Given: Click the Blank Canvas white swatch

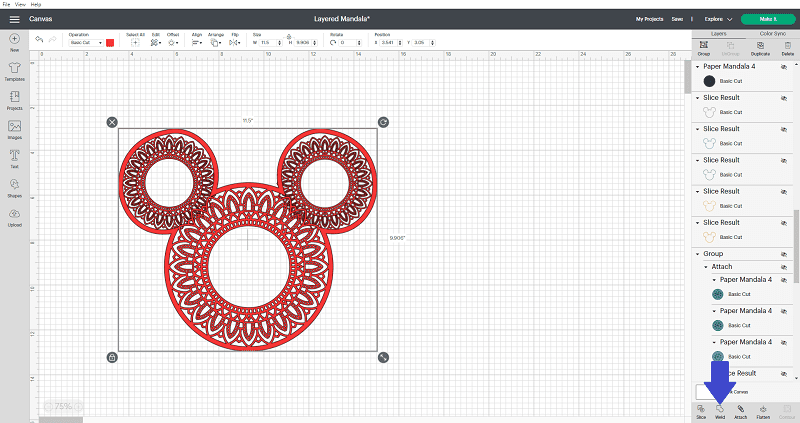Looking at the screenshot, I should pos(704,392).
